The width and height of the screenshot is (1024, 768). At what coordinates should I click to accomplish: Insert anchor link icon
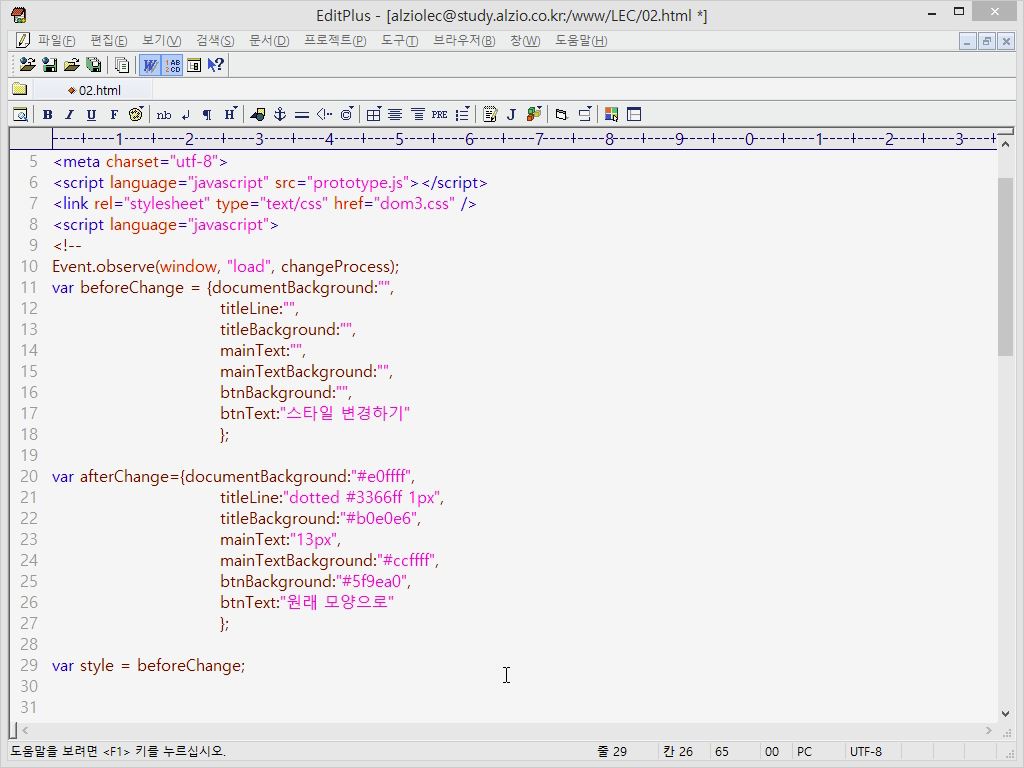click(x=280, y=115)
